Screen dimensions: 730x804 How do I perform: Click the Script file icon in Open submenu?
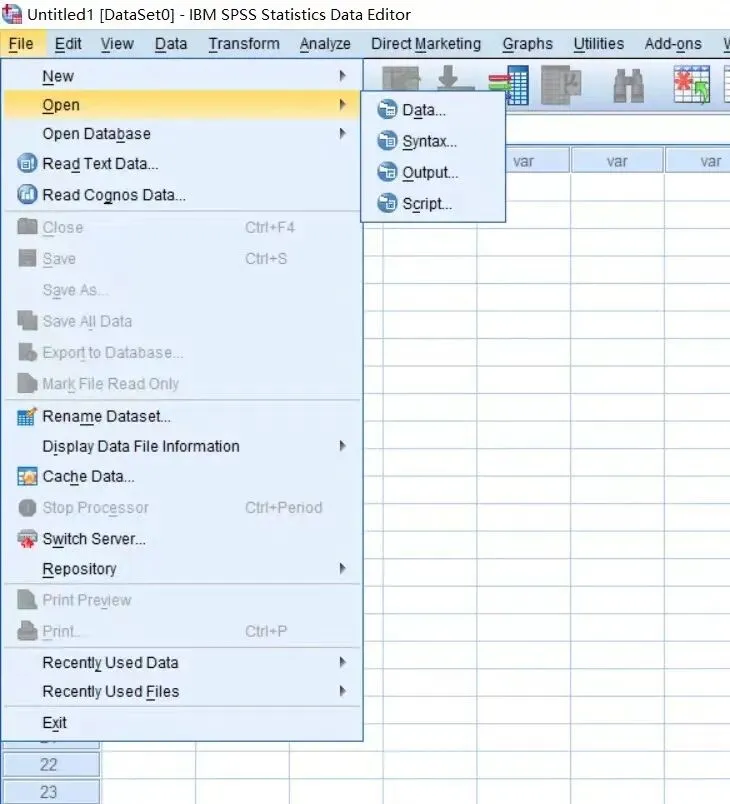point(387,204)
